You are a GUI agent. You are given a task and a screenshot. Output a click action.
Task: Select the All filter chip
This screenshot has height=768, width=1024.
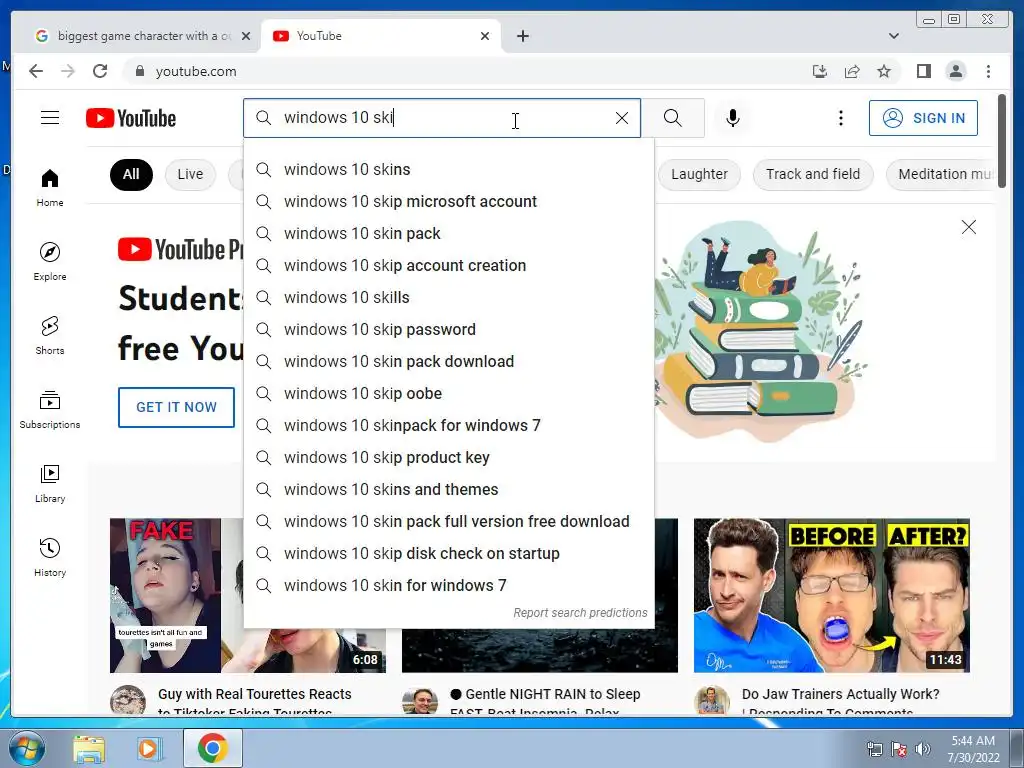131,174
